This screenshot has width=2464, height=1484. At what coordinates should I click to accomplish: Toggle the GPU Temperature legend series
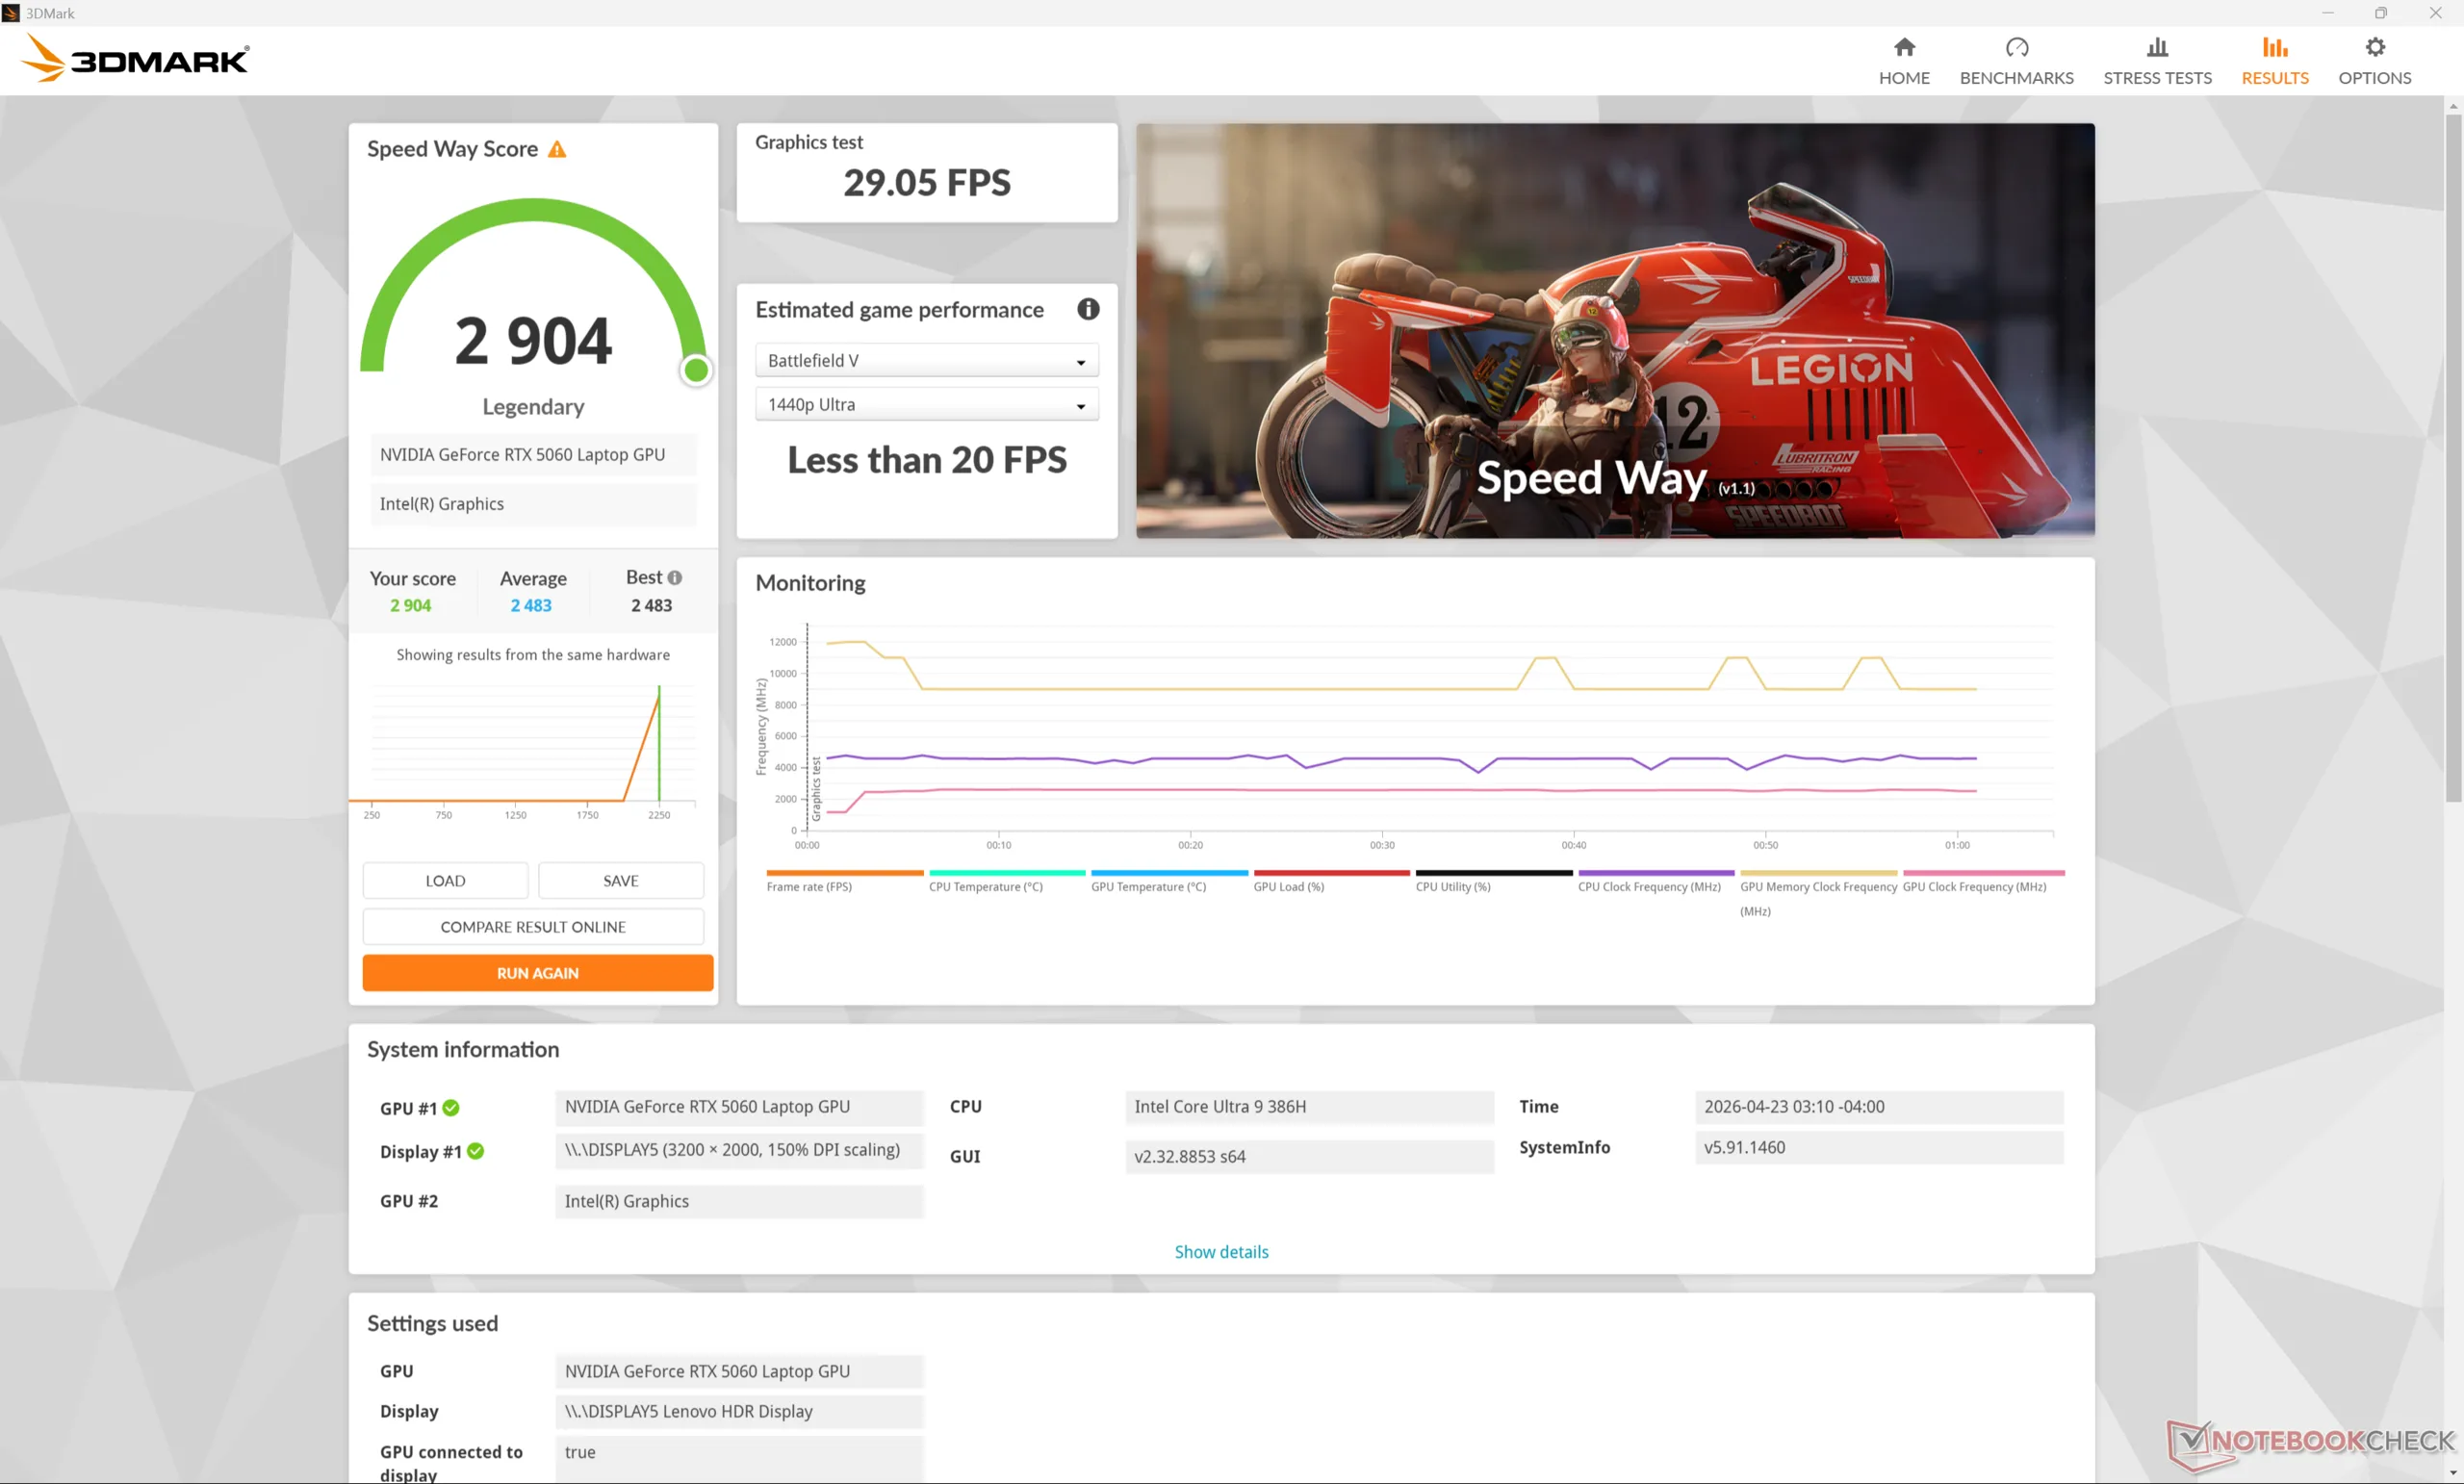[x=1148, y=887]
